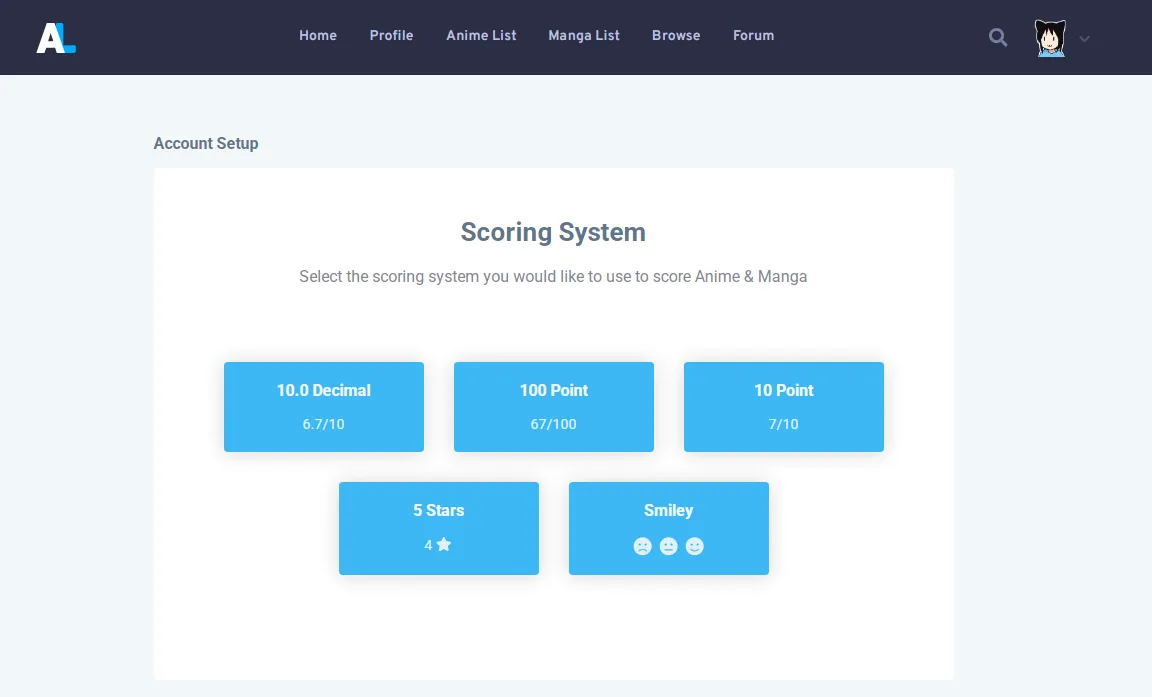Click the AniList logo icon

pyautogui.click(x=56, y=37)
